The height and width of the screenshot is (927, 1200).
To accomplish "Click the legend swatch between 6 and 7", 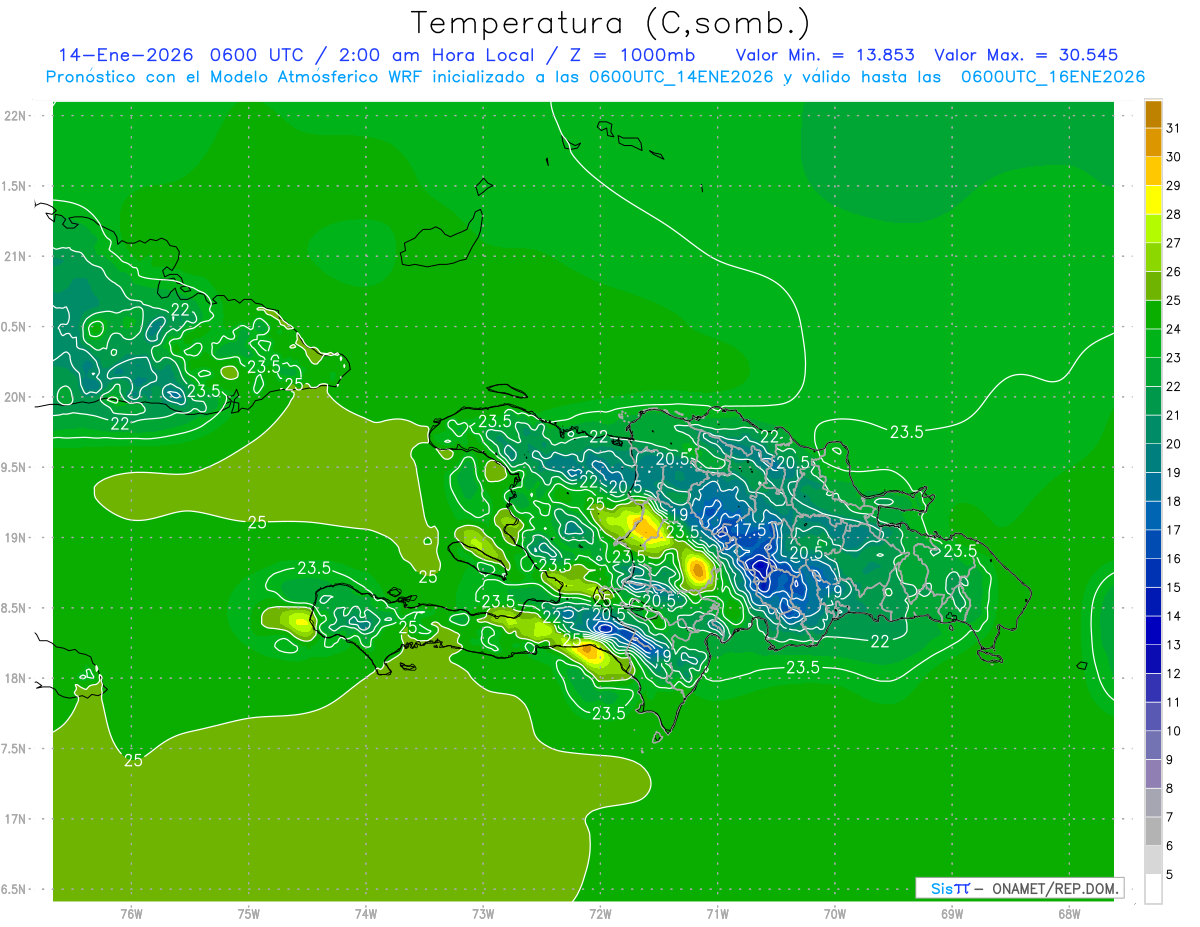I will click(x=1153, y=832).
